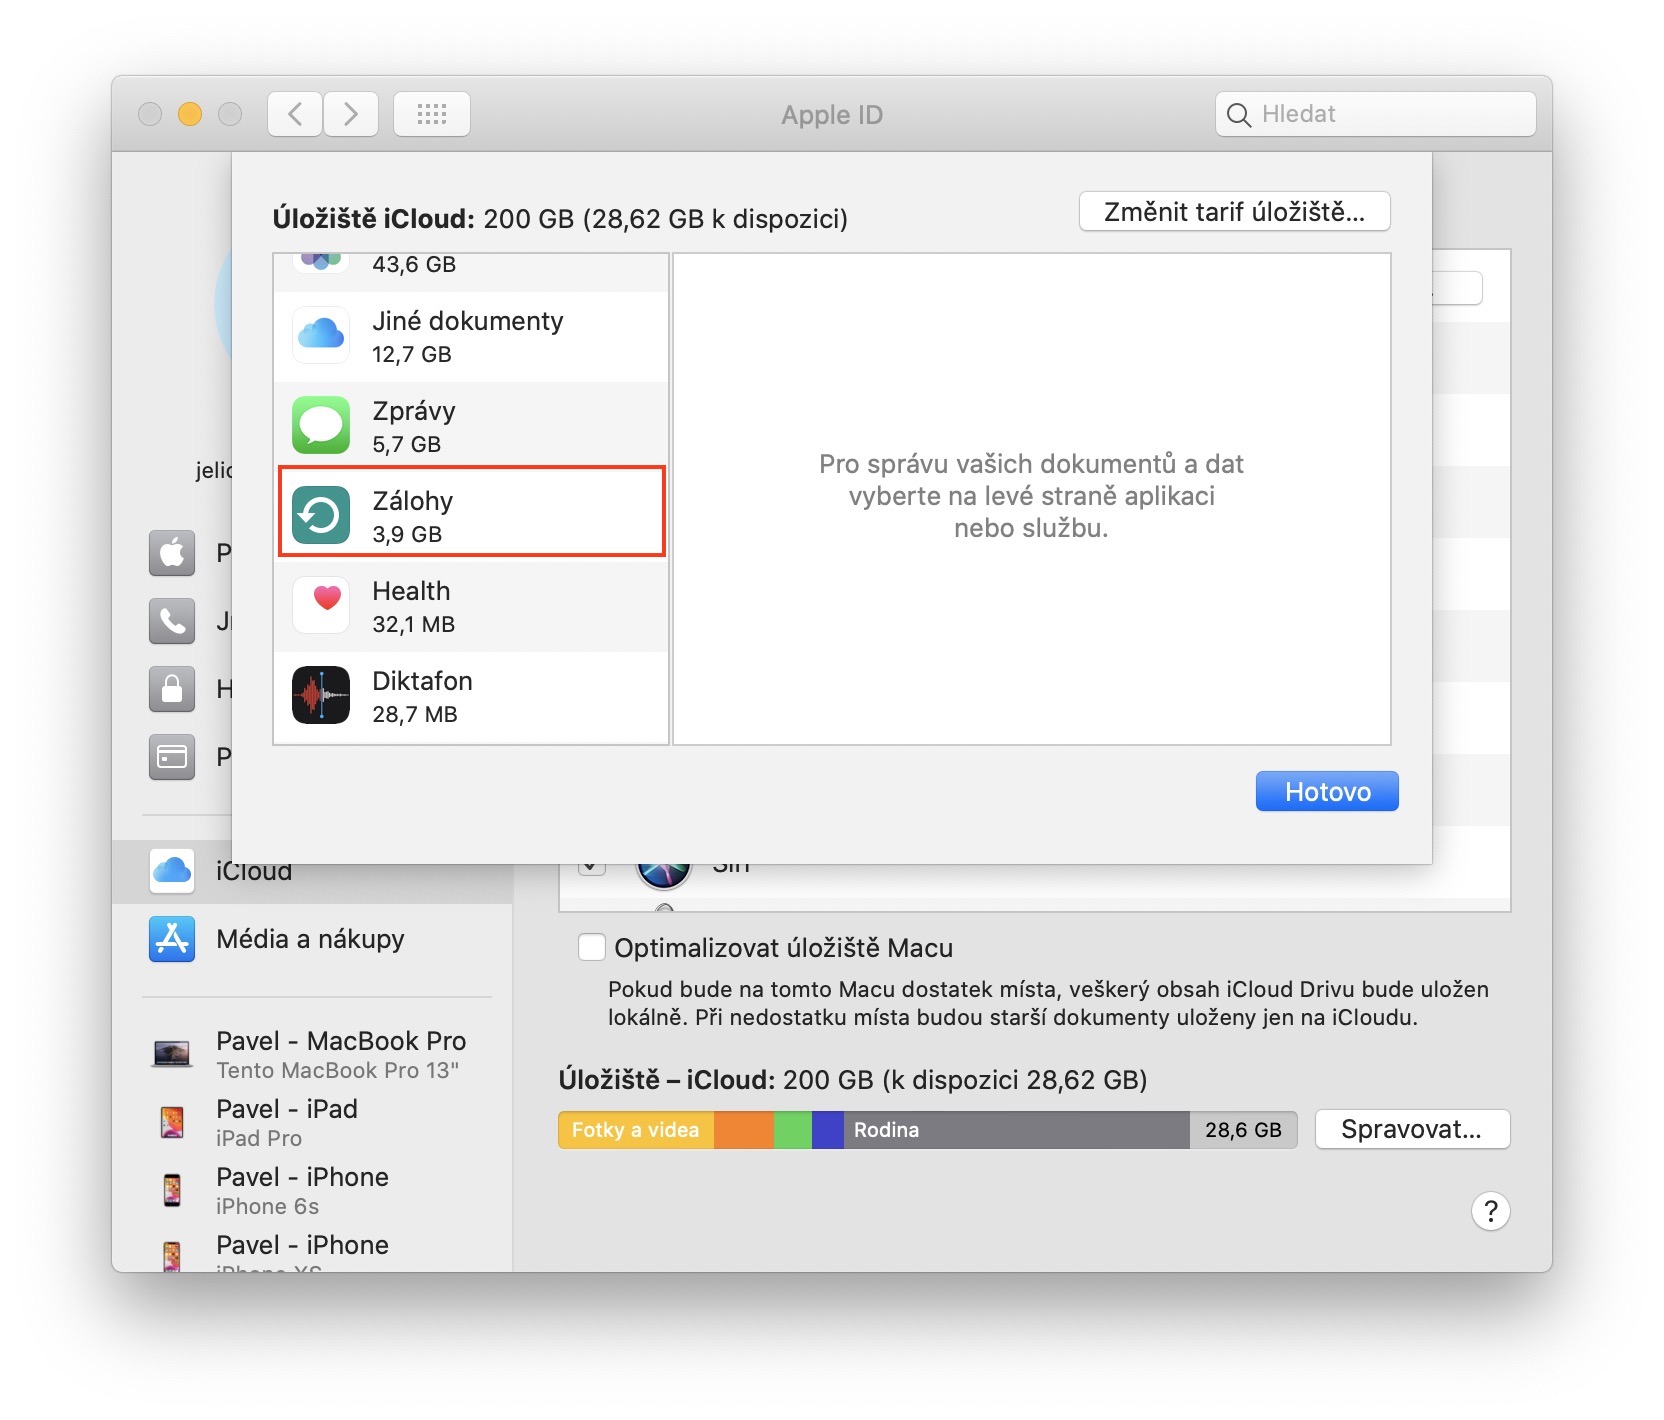Select the iCloud Drive cloud icon for Jiné dokumenty

[321, 335]
